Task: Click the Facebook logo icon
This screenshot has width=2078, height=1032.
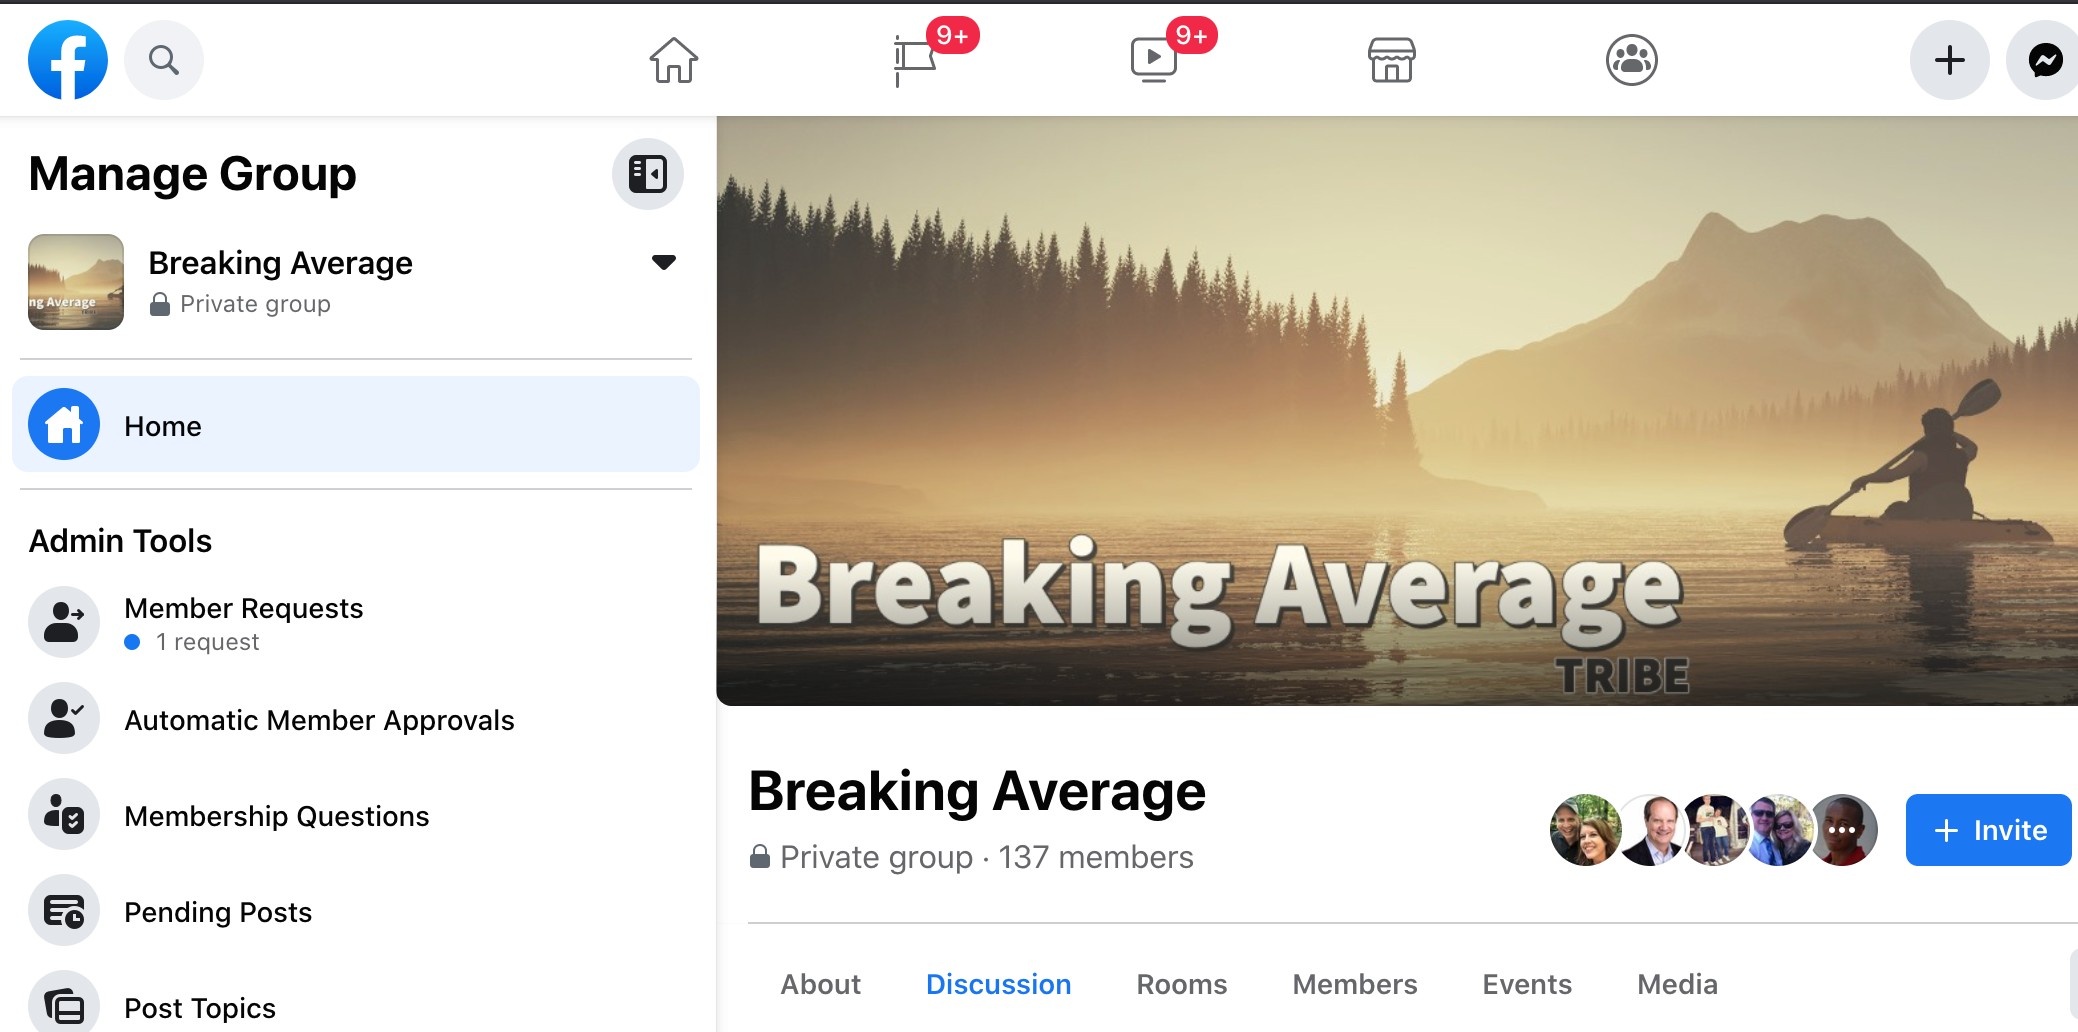Action: (68, 60)
